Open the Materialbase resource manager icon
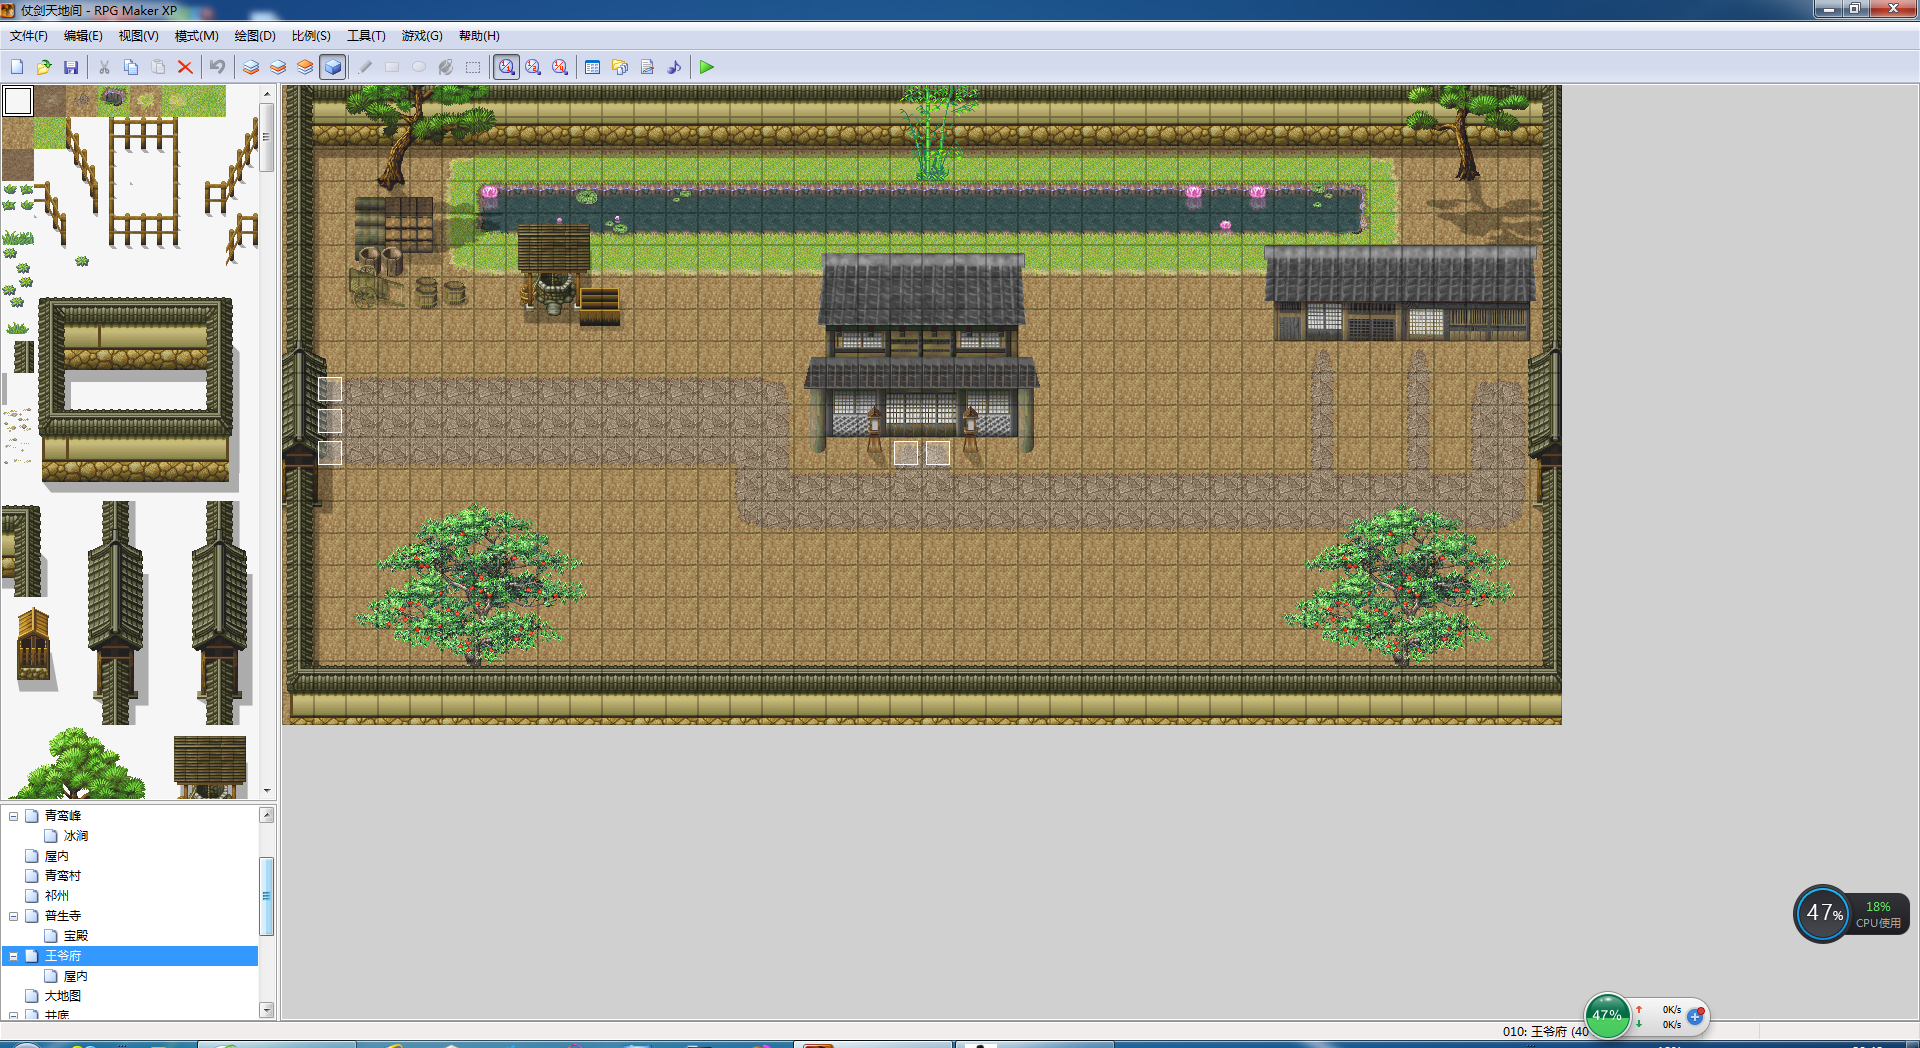 tap(620, 67)
